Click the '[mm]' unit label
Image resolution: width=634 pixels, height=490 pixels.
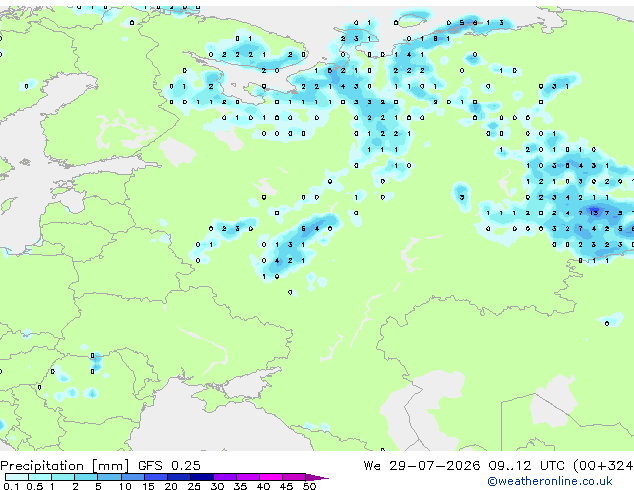(111, 466)
